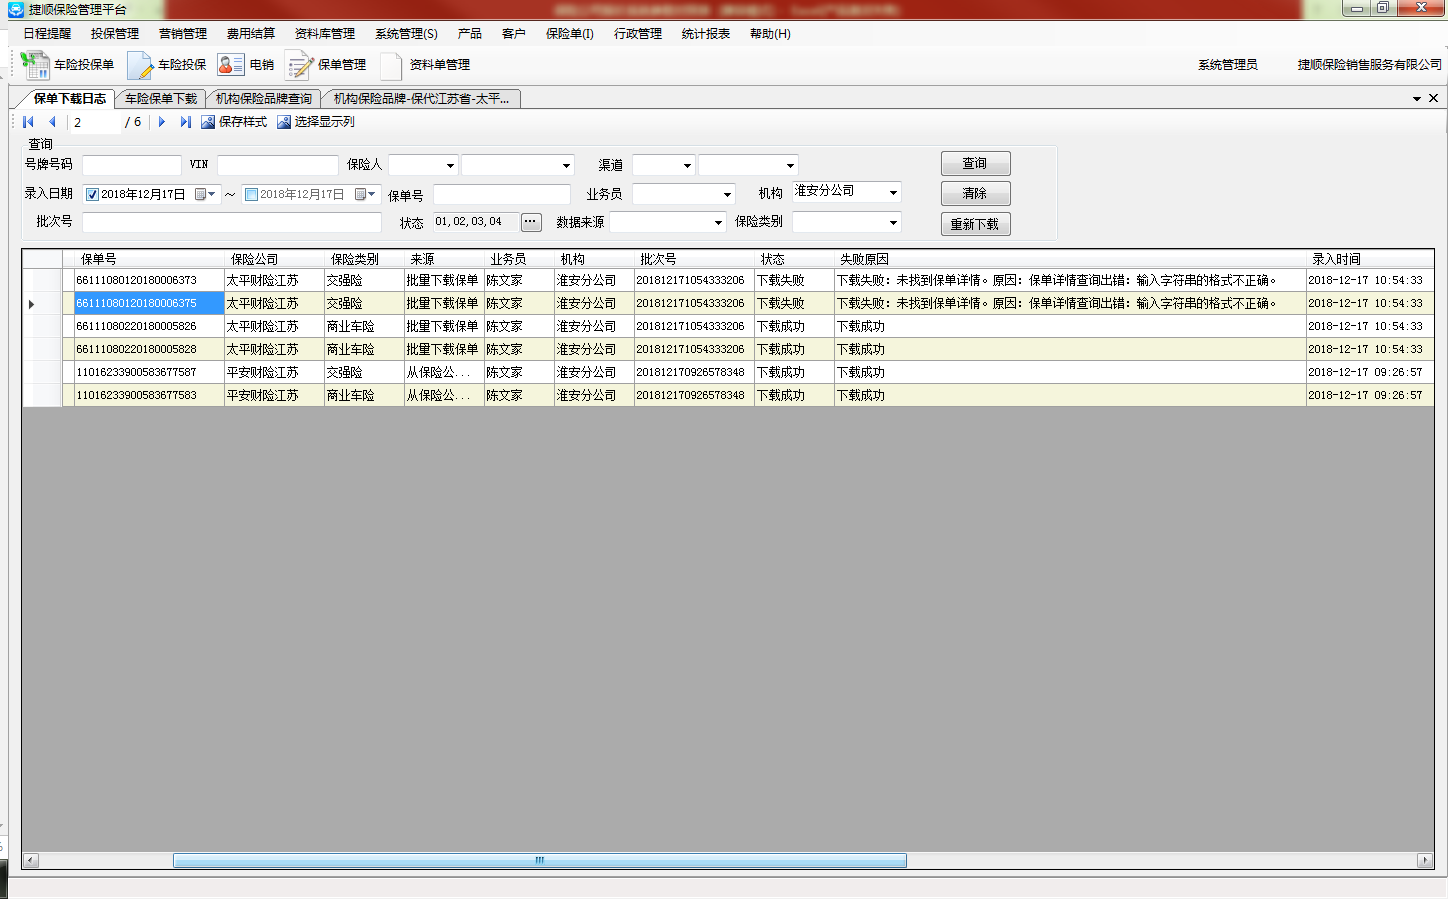Open the 费用结算 menu
Screen dimensions: 1448x899
pos(251,34)
